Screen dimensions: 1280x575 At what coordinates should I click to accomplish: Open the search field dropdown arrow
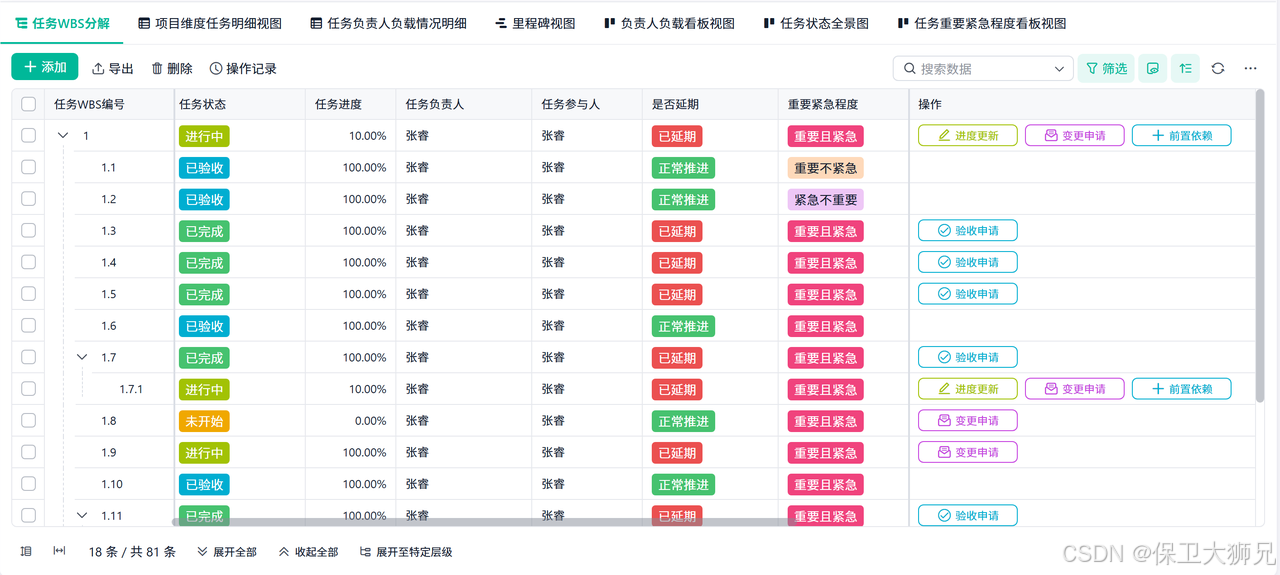pos(1059,69)
